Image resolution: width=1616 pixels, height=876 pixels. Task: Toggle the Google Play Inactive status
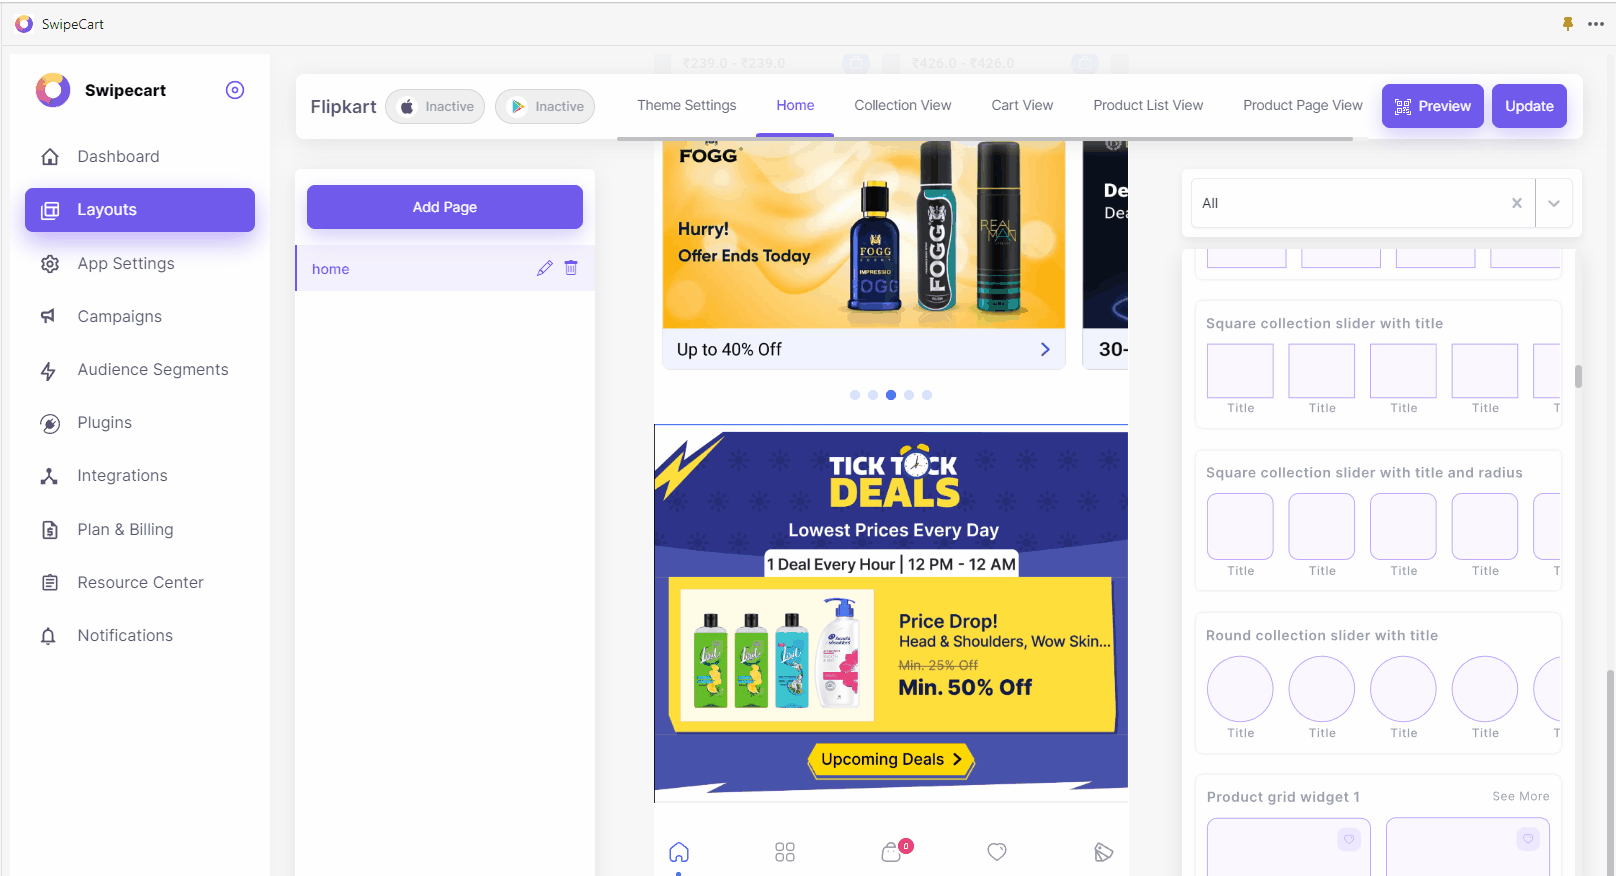coord(545,107)
